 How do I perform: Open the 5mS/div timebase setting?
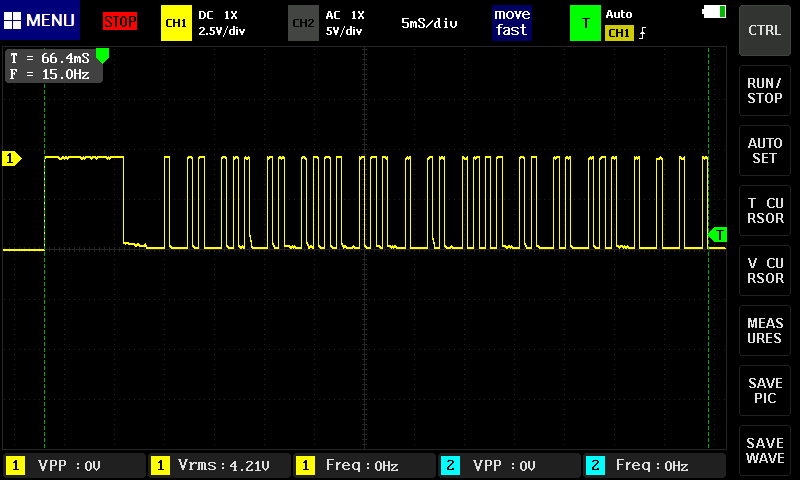pyautogui.click(x=429, y=22)
